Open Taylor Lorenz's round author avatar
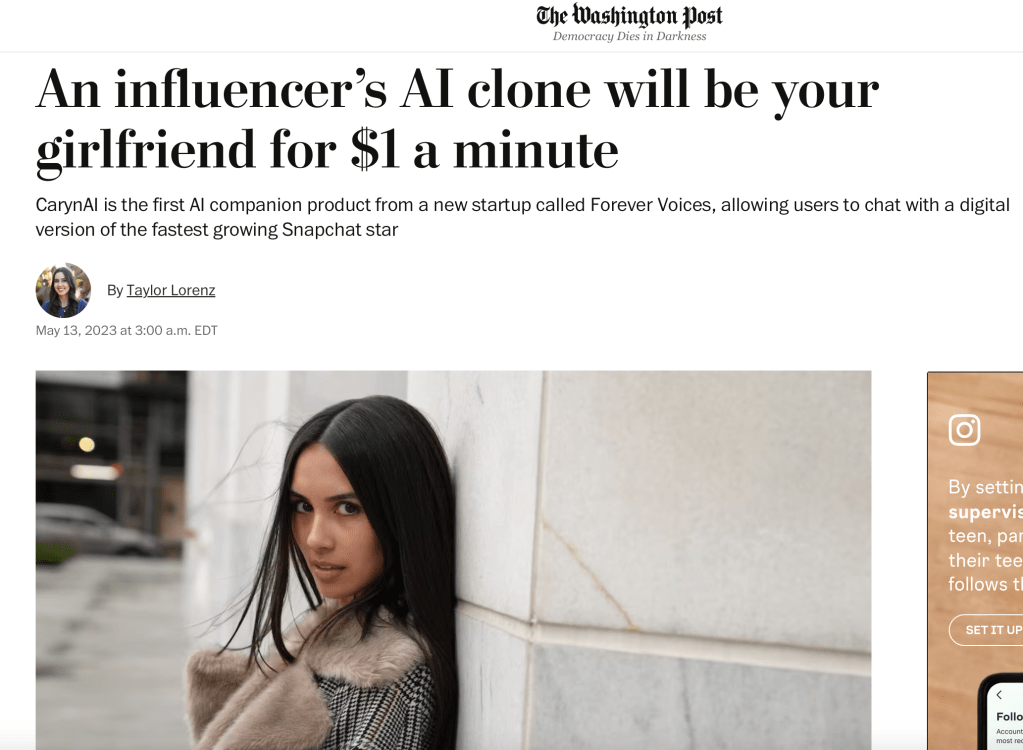1023x750 pixels. 63,290
